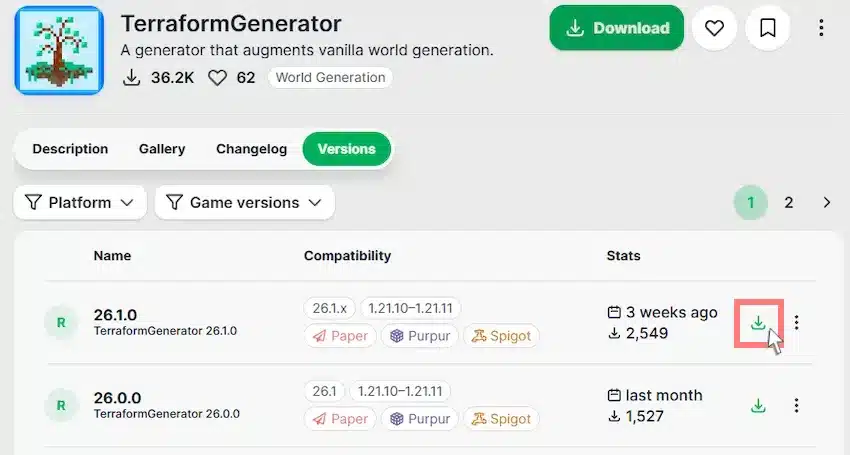
Task: Open more options for version 26.1.0
Action: coord(796,323)
